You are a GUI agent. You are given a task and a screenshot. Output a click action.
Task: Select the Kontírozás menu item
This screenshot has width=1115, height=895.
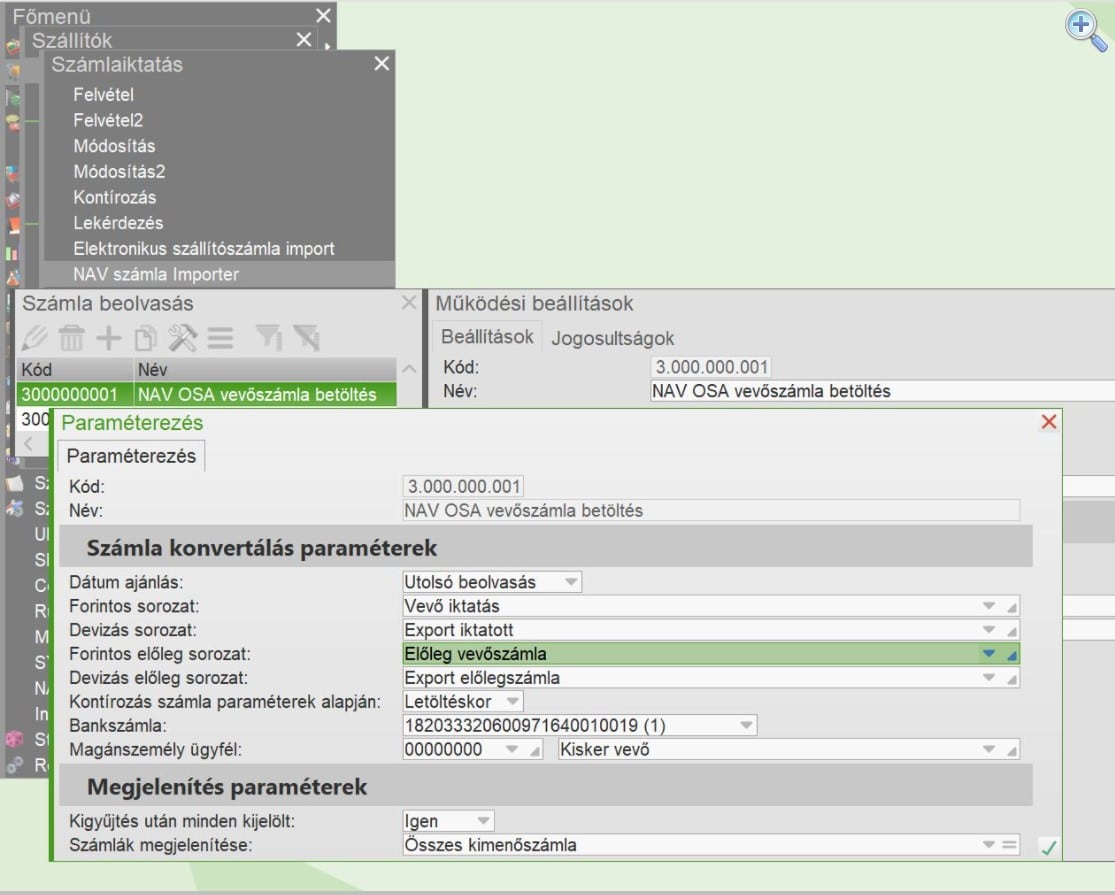115,197
